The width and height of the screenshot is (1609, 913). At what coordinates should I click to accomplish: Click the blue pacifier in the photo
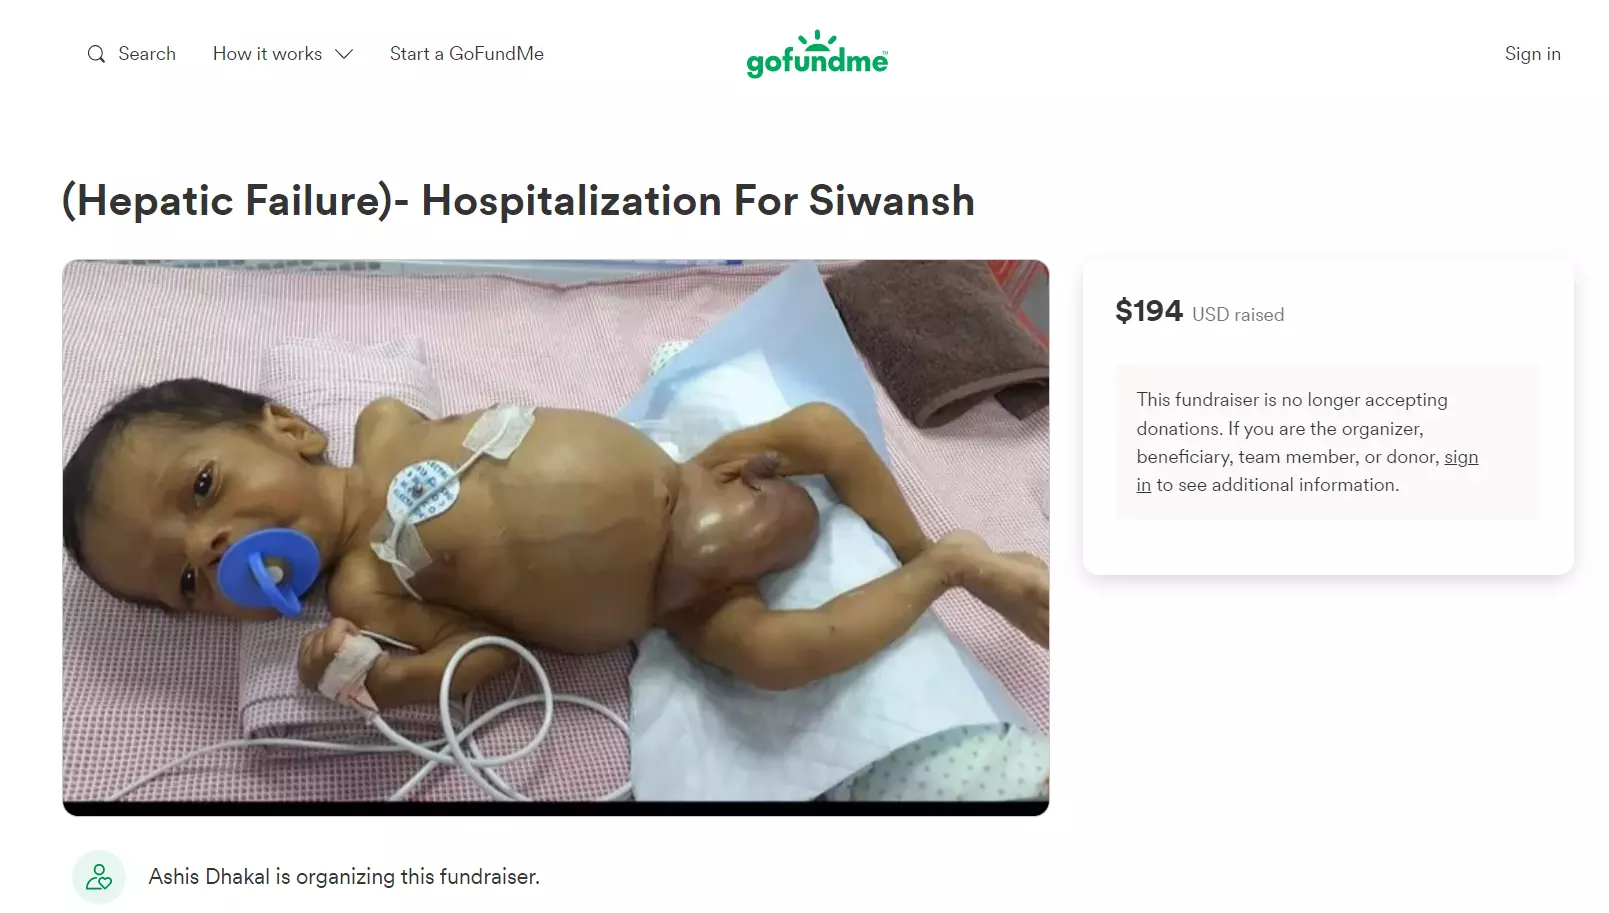click(x=267, y=568)
